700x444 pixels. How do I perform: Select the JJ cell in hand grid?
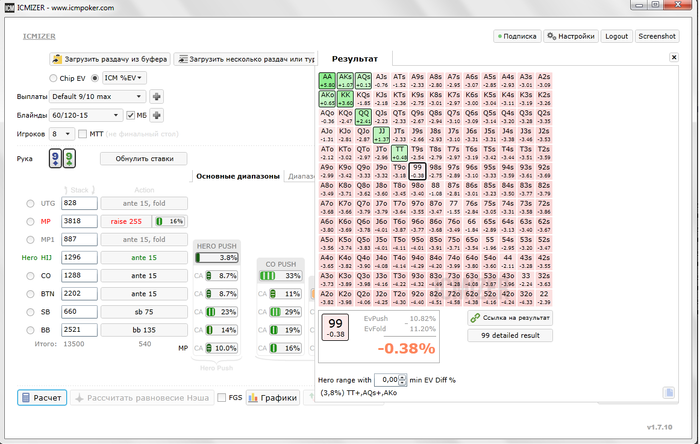click(381, 135)
